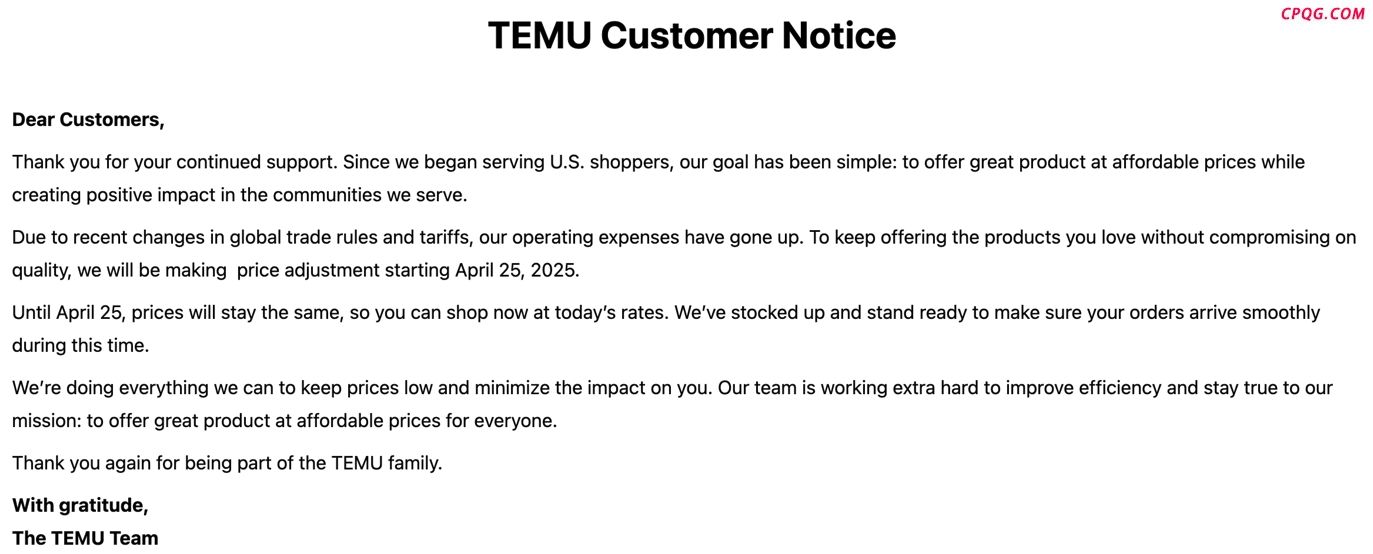This screenshot has height=554, width=1373.
Task: Click 'We've stocked up' sentence
Action: pyautogui.click(x=749, y=313)
